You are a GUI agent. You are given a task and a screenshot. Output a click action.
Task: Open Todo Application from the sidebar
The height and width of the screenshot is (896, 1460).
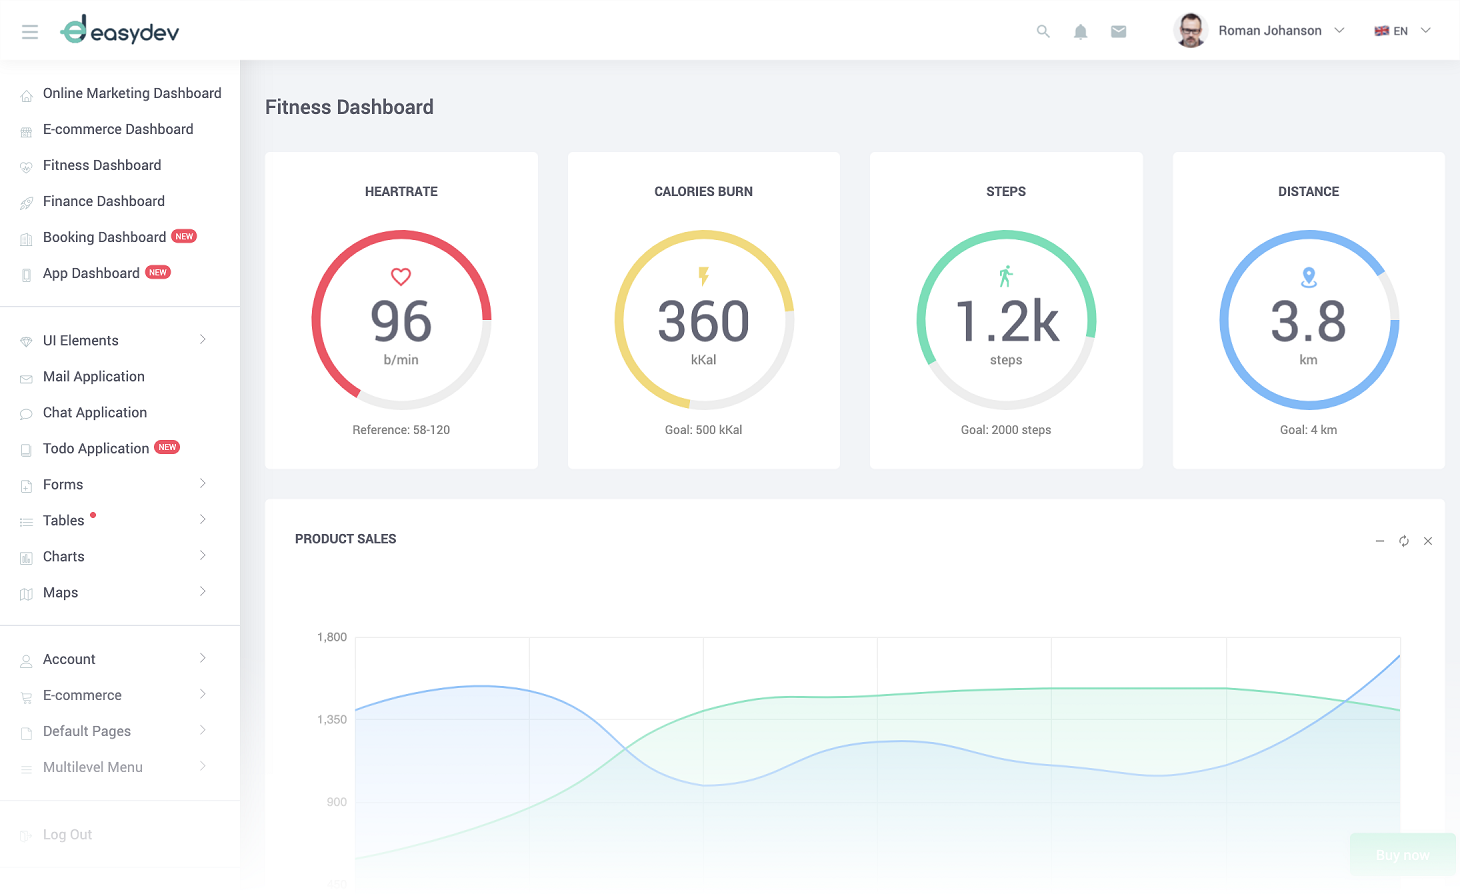pyautogui.click(x=96, y=449)
